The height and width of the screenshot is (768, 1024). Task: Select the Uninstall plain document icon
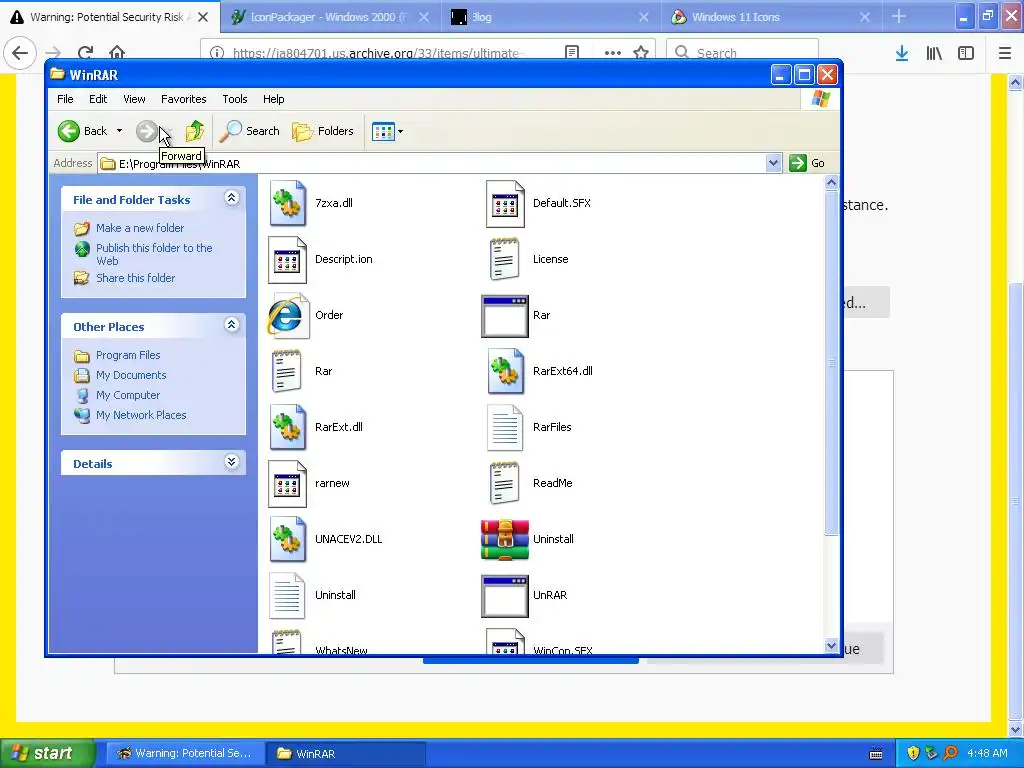pos(287,596)
